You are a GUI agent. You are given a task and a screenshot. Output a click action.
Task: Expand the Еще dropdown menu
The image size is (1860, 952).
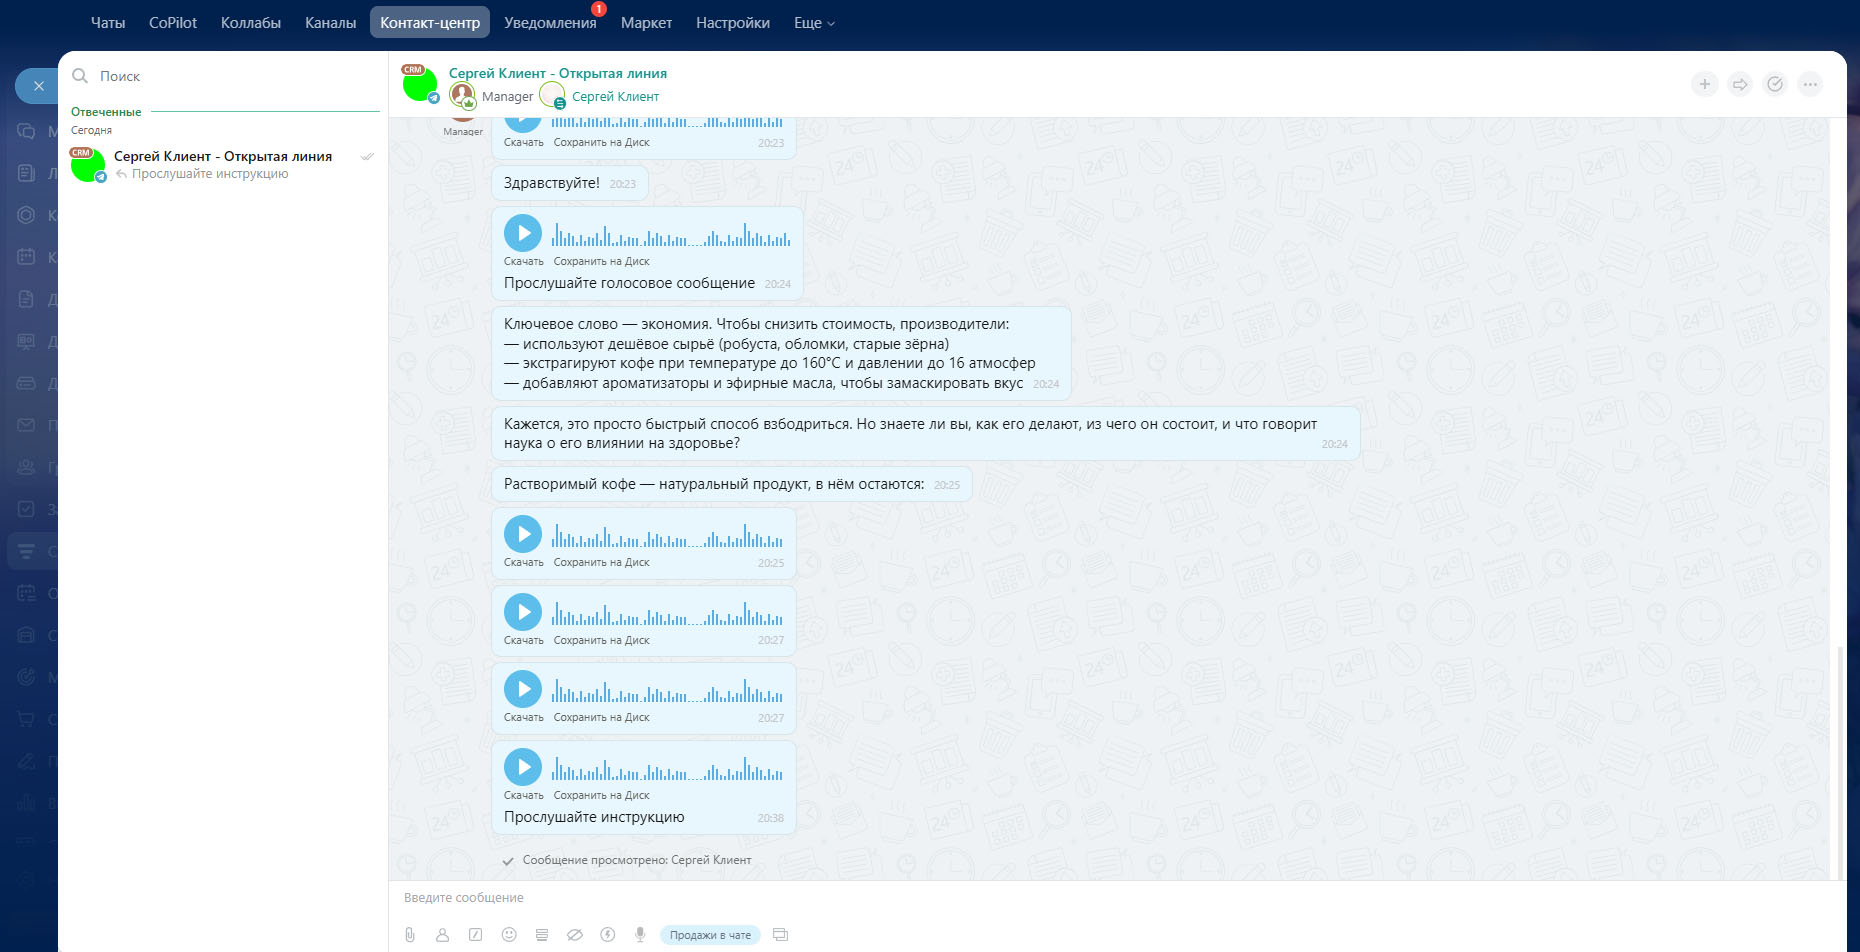814,22
